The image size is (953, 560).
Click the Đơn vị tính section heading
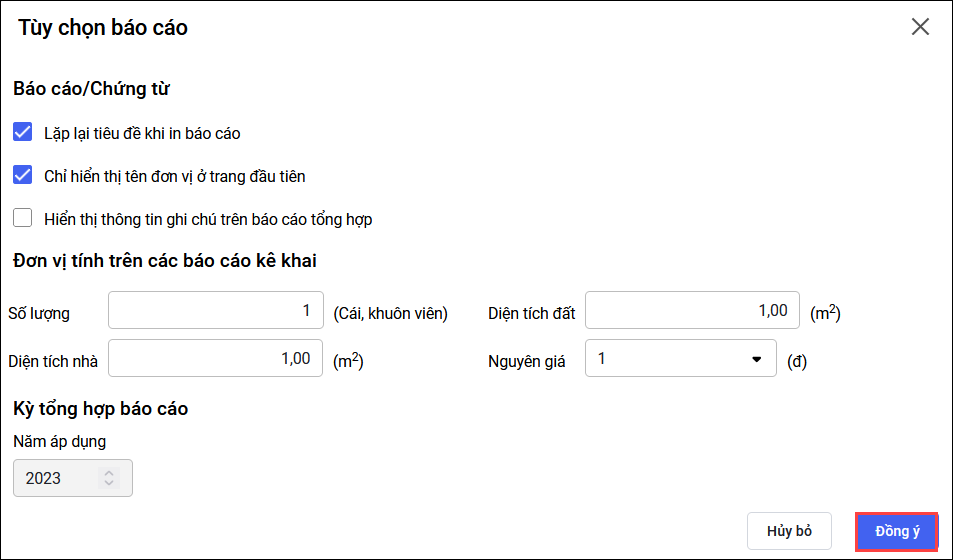165,261
